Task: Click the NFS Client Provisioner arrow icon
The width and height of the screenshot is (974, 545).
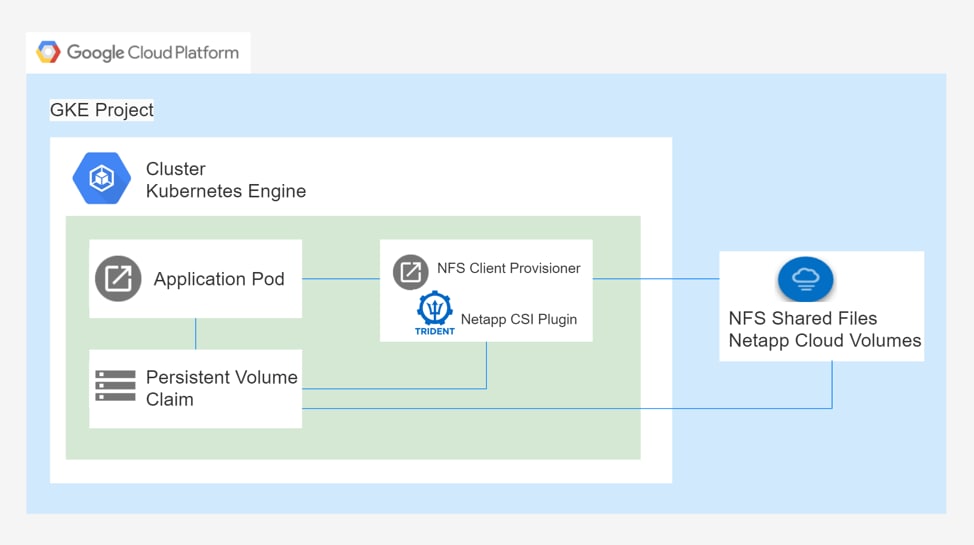Action: point(410,271)
